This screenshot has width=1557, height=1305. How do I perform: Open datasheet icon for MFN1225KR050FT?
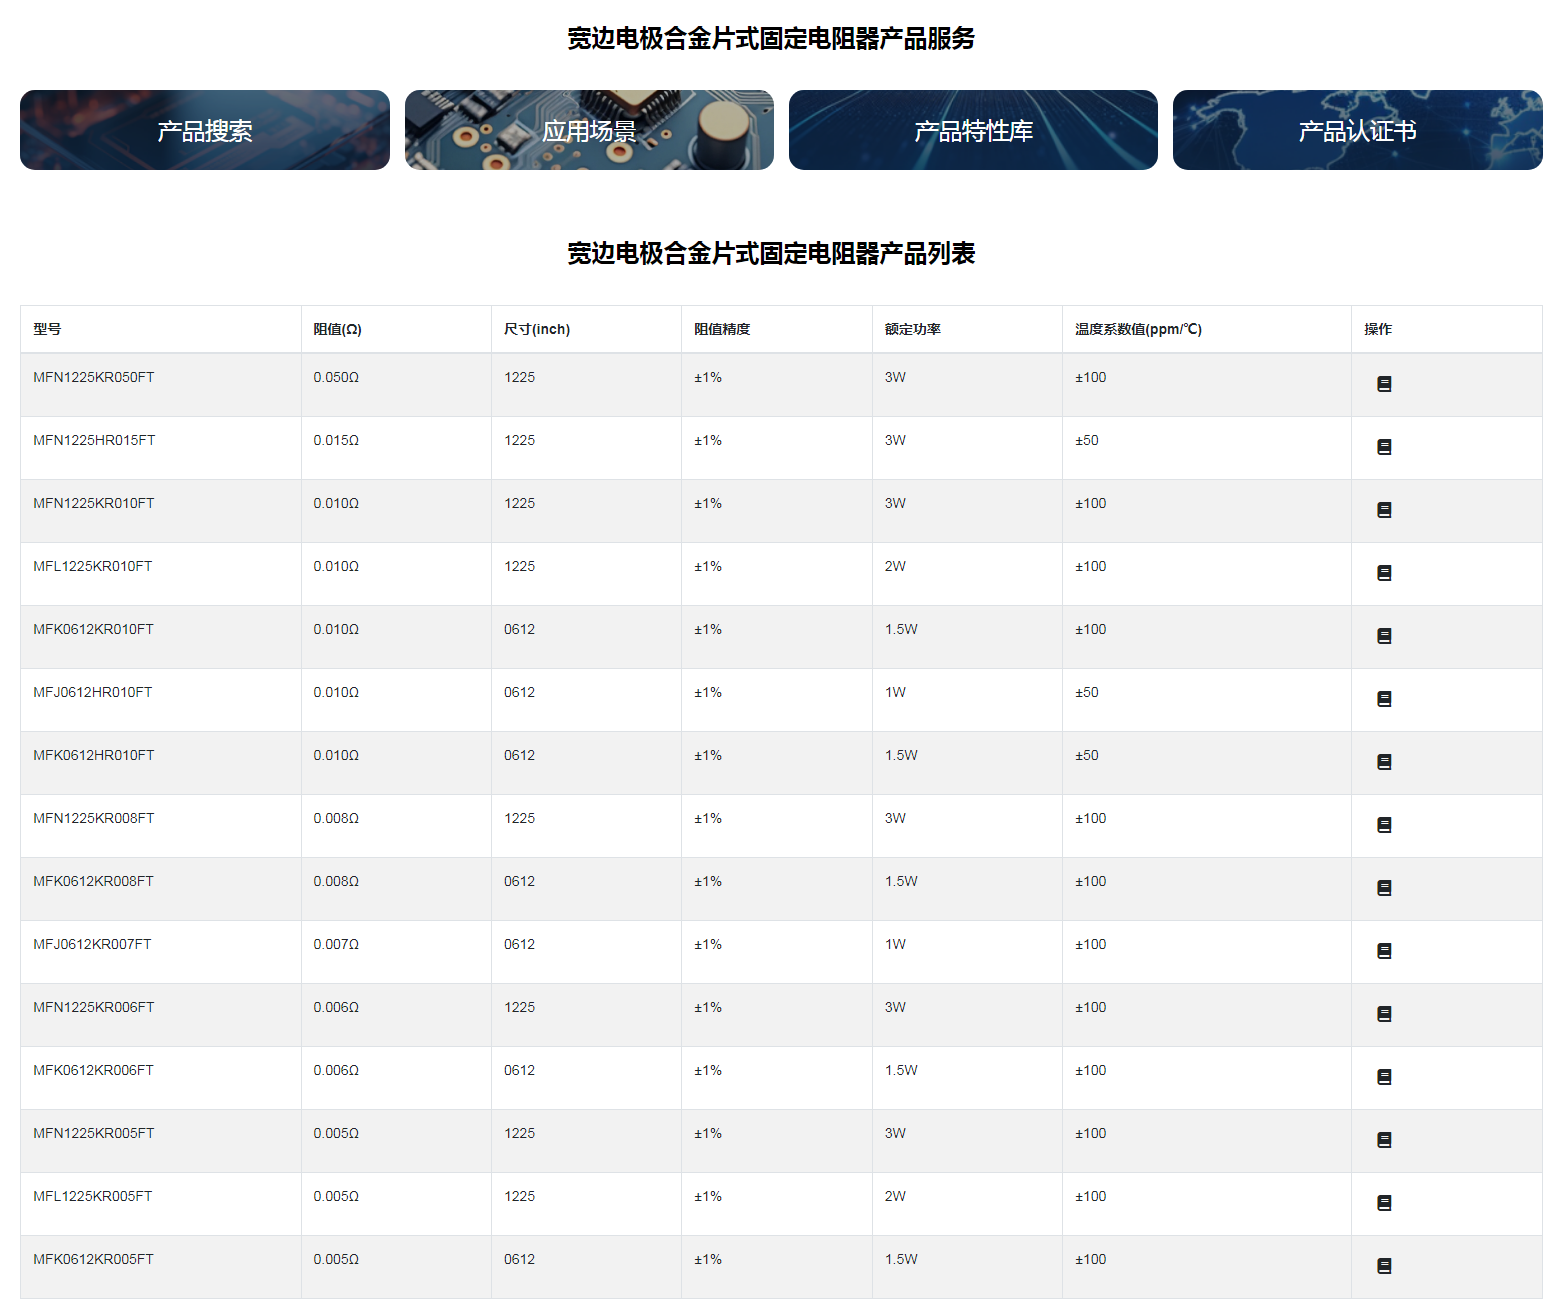tap(1384, 384)
